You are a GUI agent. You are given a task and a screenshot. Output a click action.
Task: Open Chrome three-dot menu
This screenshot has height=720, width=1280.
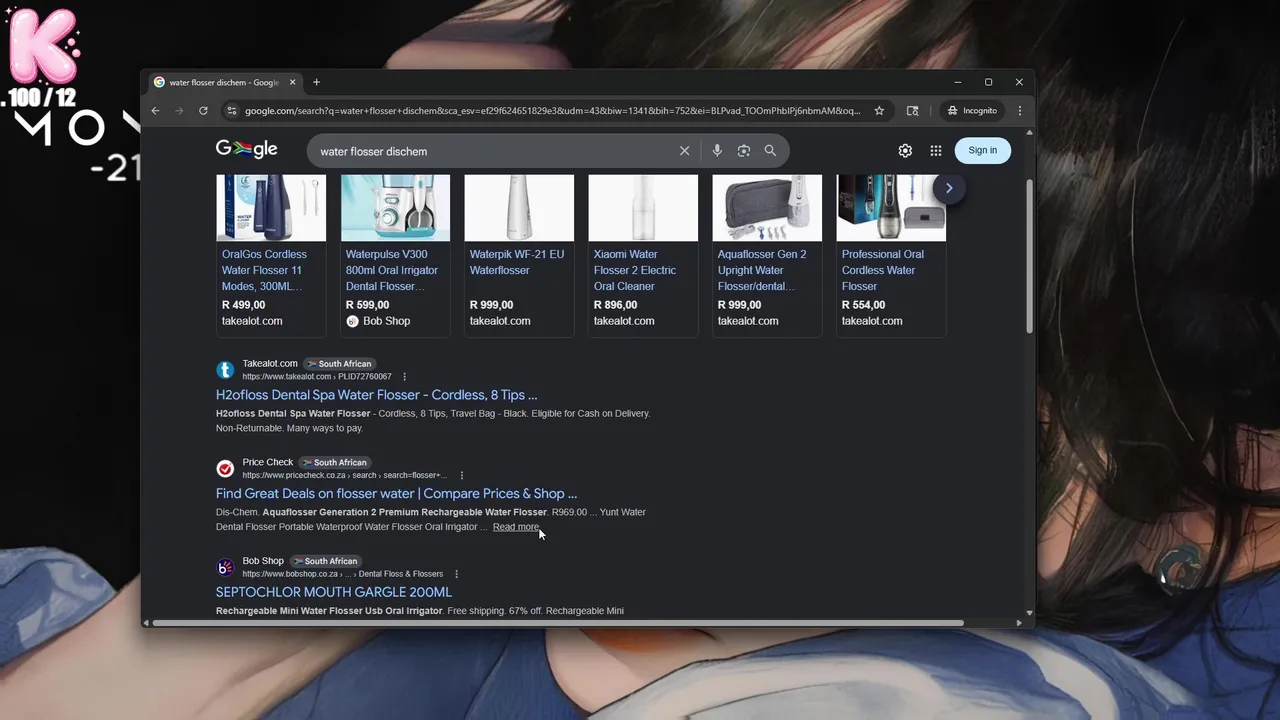pyautogui.click(x=1020, y=111)
